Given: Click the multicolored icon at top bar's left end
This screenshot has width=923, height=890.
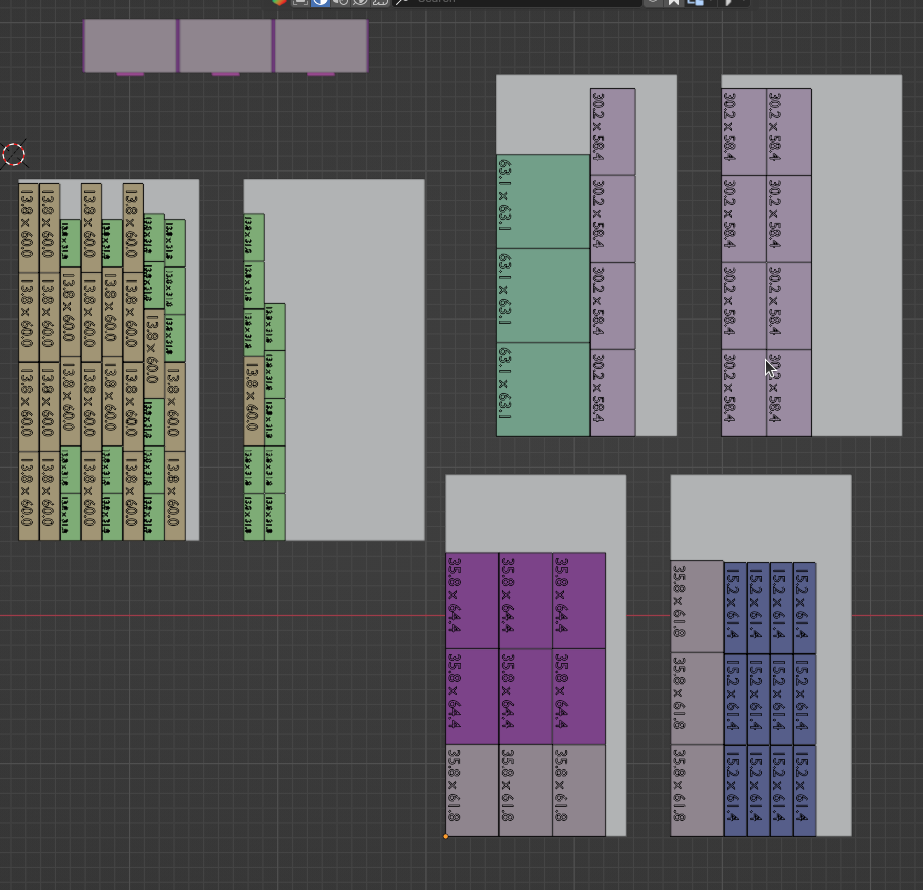Looking at the screenshot, I should coord(280,2).
